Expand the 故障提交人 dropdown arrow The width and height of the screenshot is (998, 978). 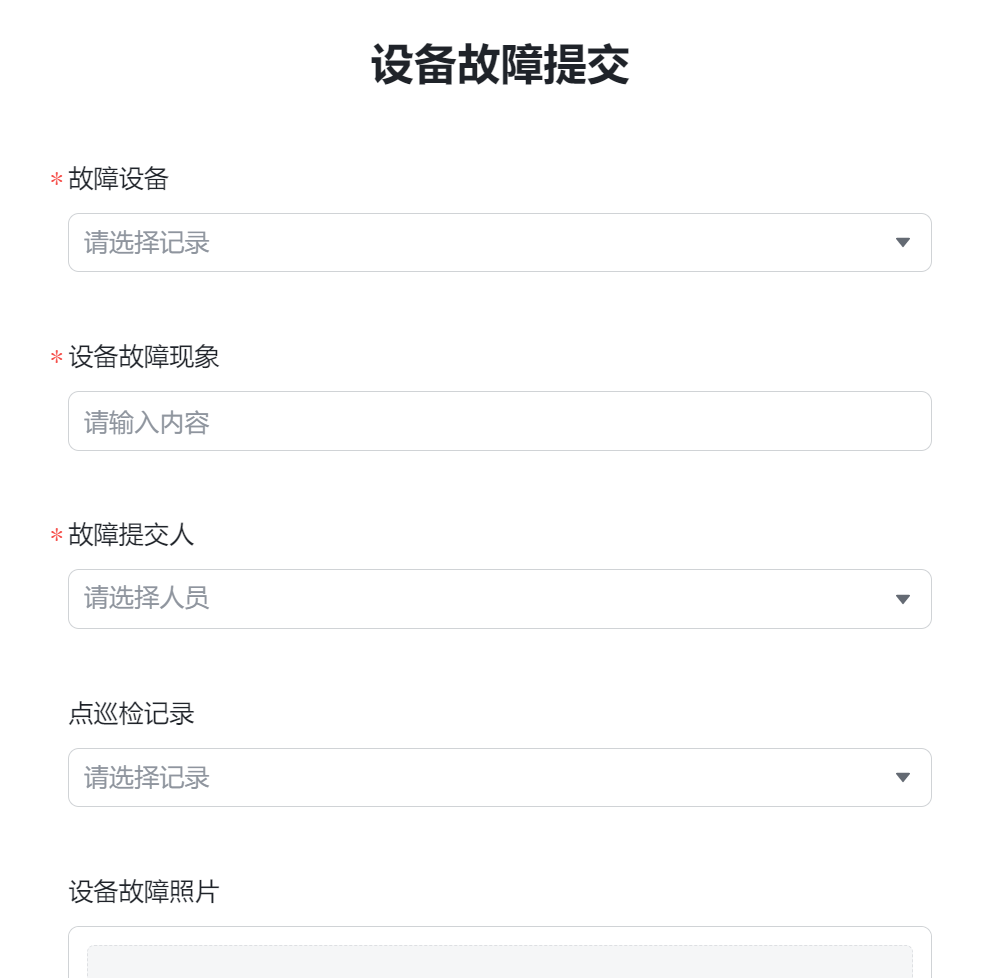tap(902, 599)
